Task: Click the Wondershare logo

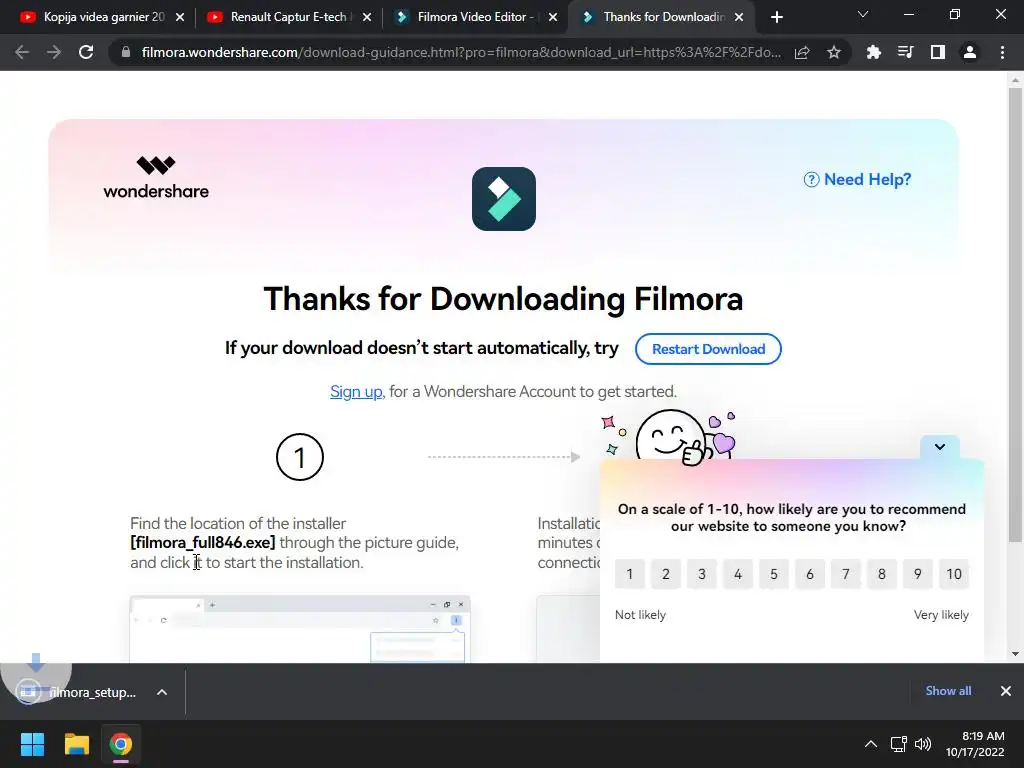Action: click(156, 177)
